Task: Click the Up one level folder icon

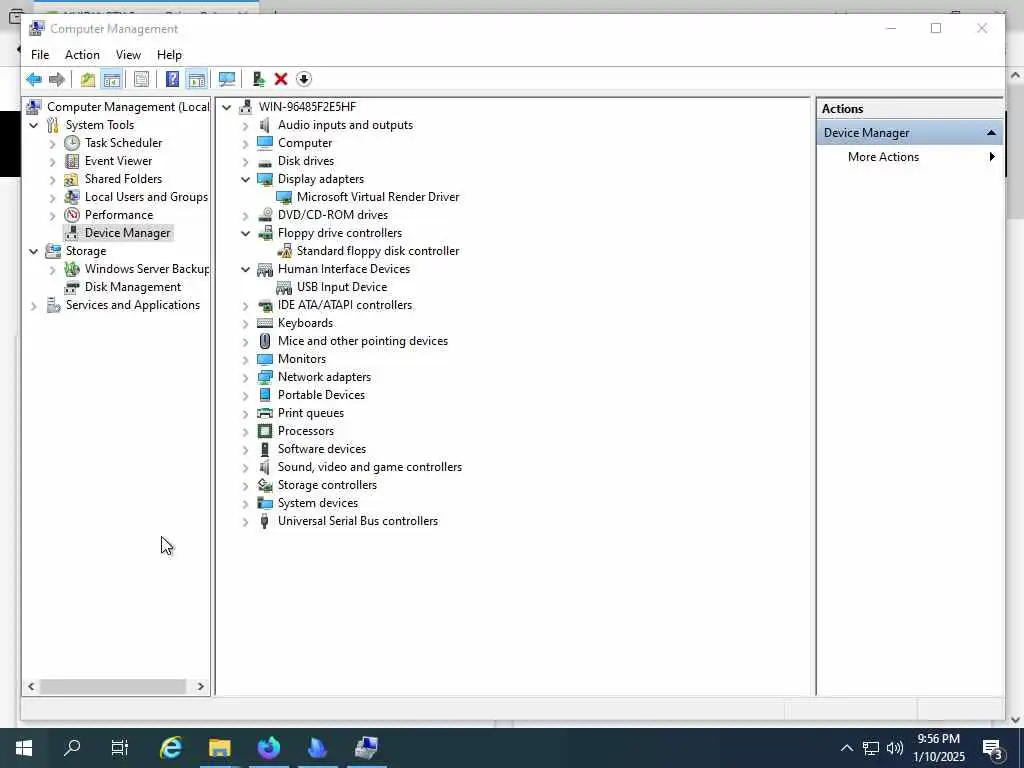Action: tap(88, 80)
